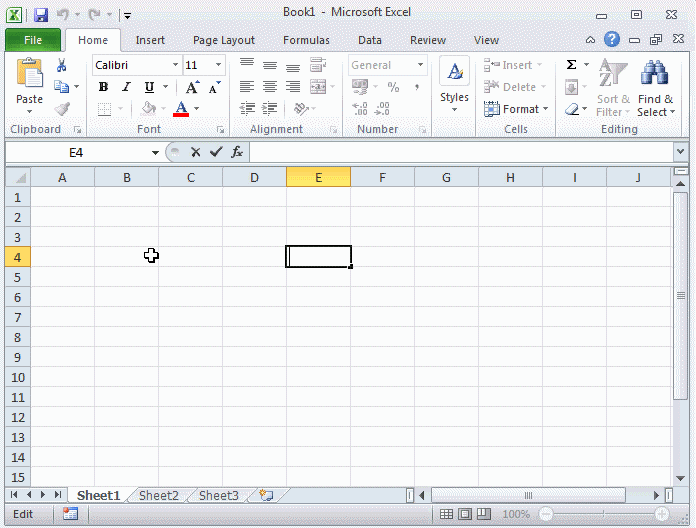Viewport: 696px width, 528px height.
Task: Insert a new worksheet tab icon
Action: point(266,495)
